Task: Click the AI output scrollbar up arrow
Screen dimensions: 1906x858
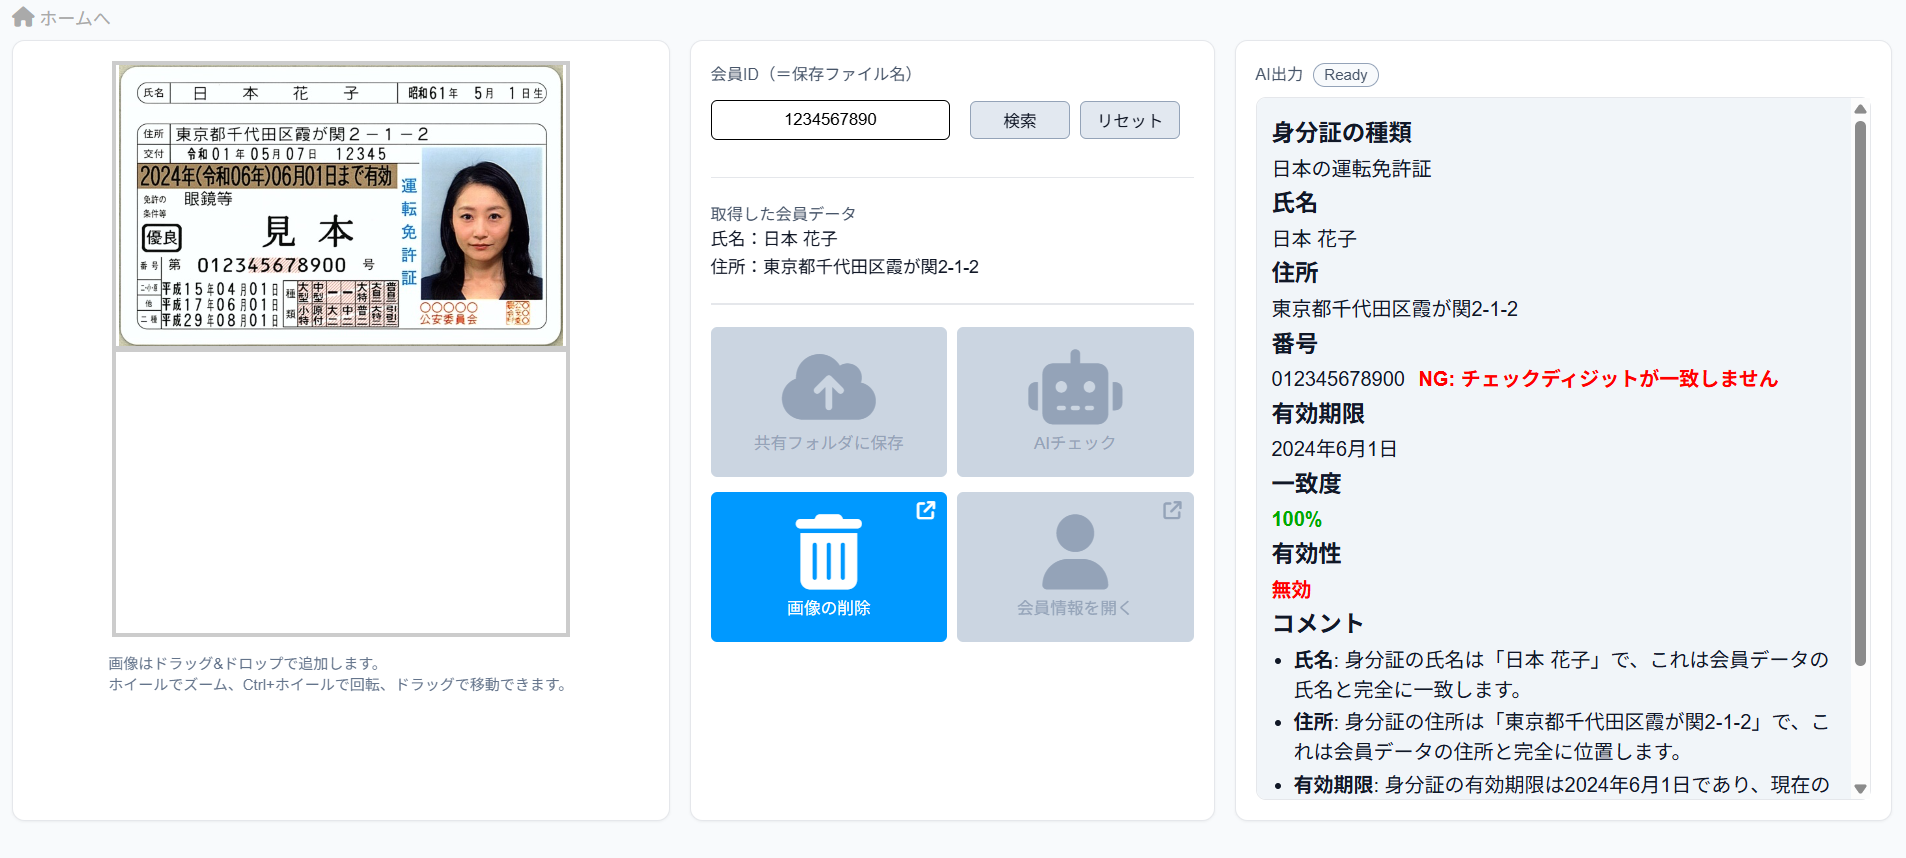Action: [1860, 109]
